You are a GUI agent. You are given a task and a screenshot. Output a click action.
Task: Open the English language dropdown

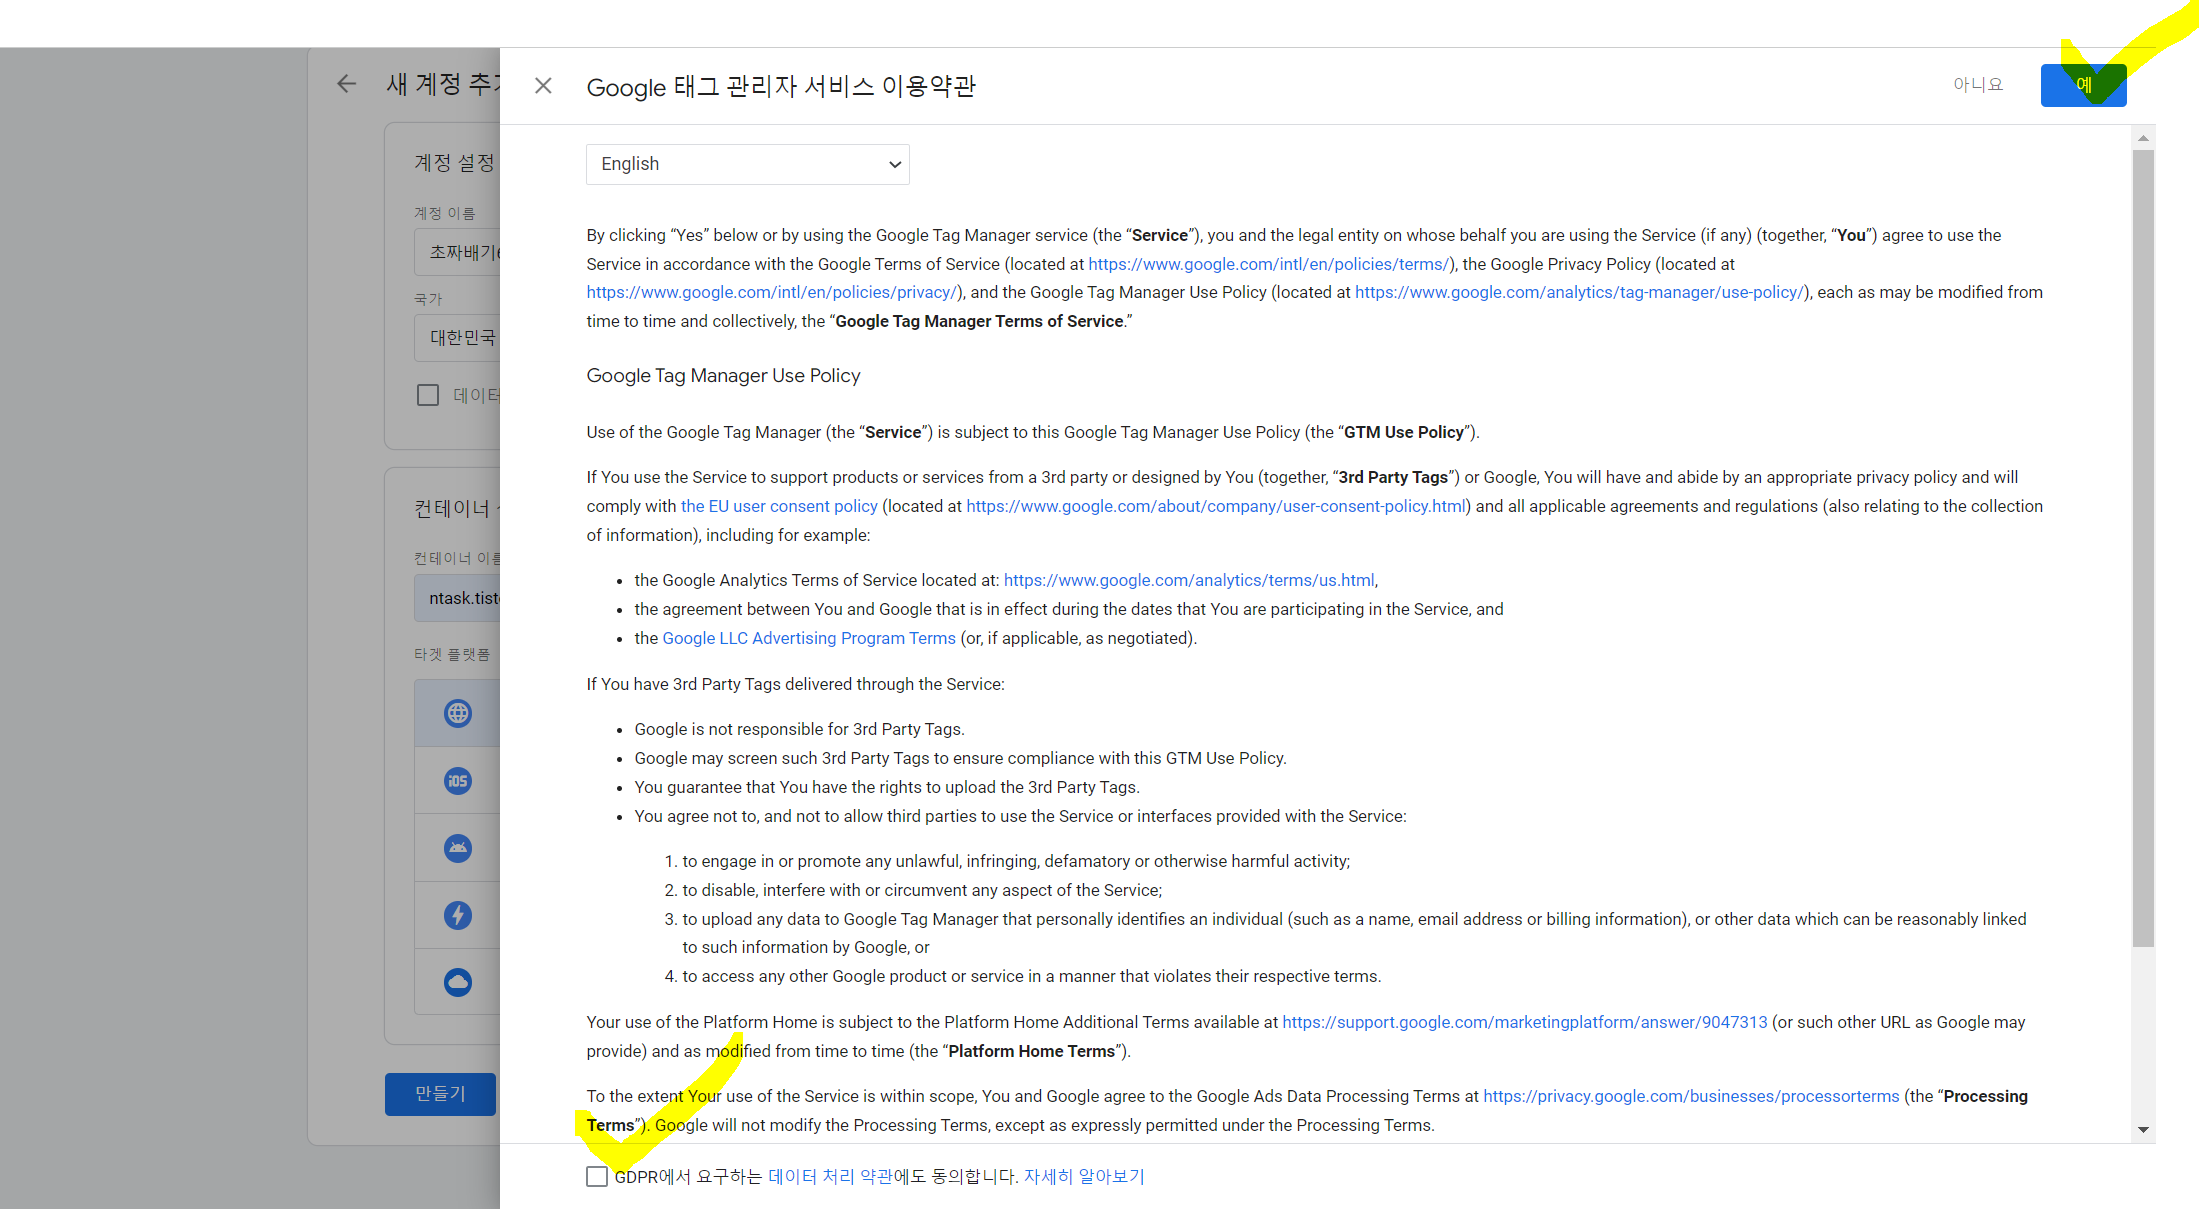[x=747, y=164]
